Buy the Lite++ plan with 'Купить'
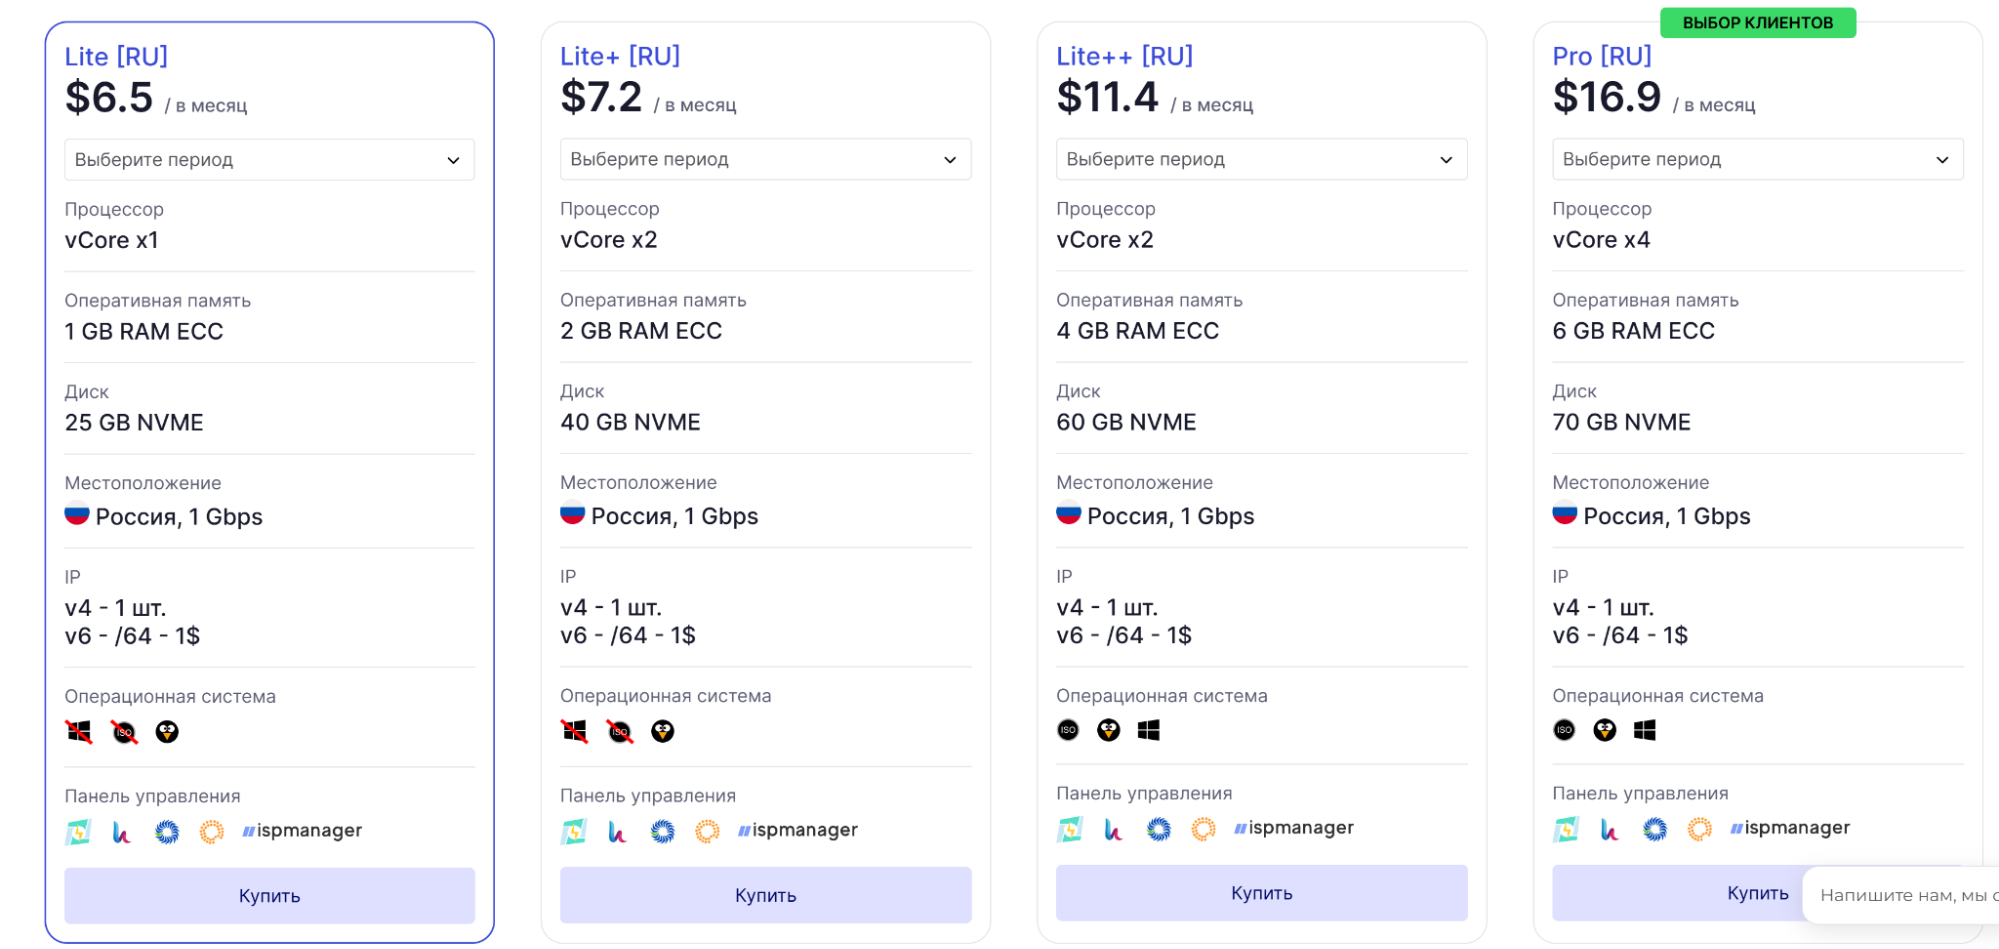1999x949 pixels. 1261,893
